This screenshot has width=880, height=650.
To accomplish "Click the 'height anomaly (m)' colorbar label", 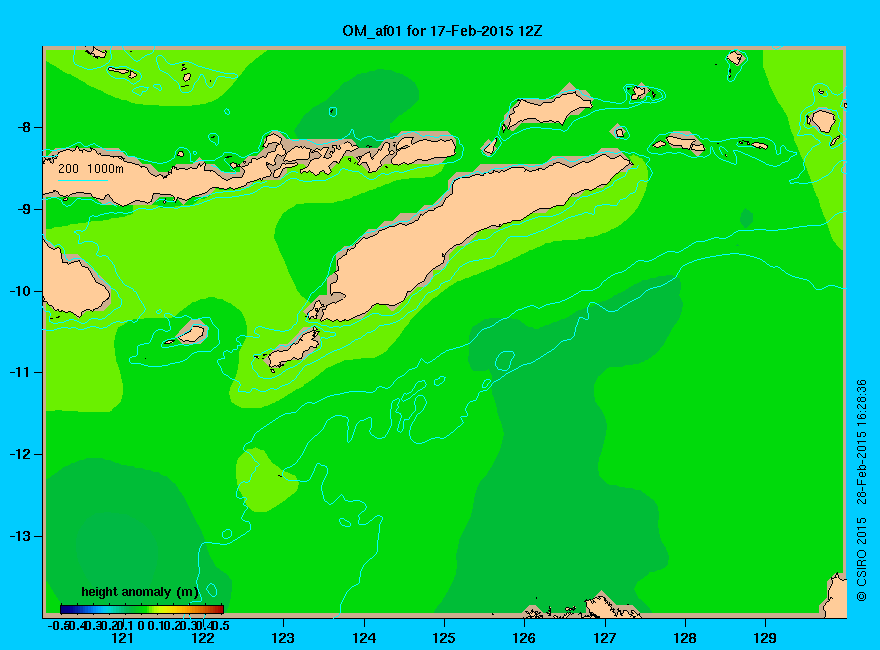I will [140, 592].
